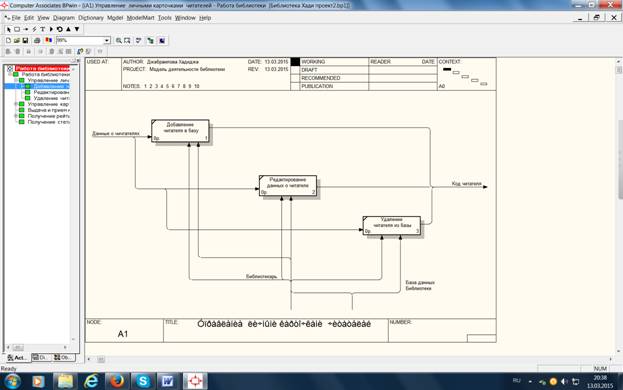
Task: Print the diagram using the printer icon
Action: [37, 41]
